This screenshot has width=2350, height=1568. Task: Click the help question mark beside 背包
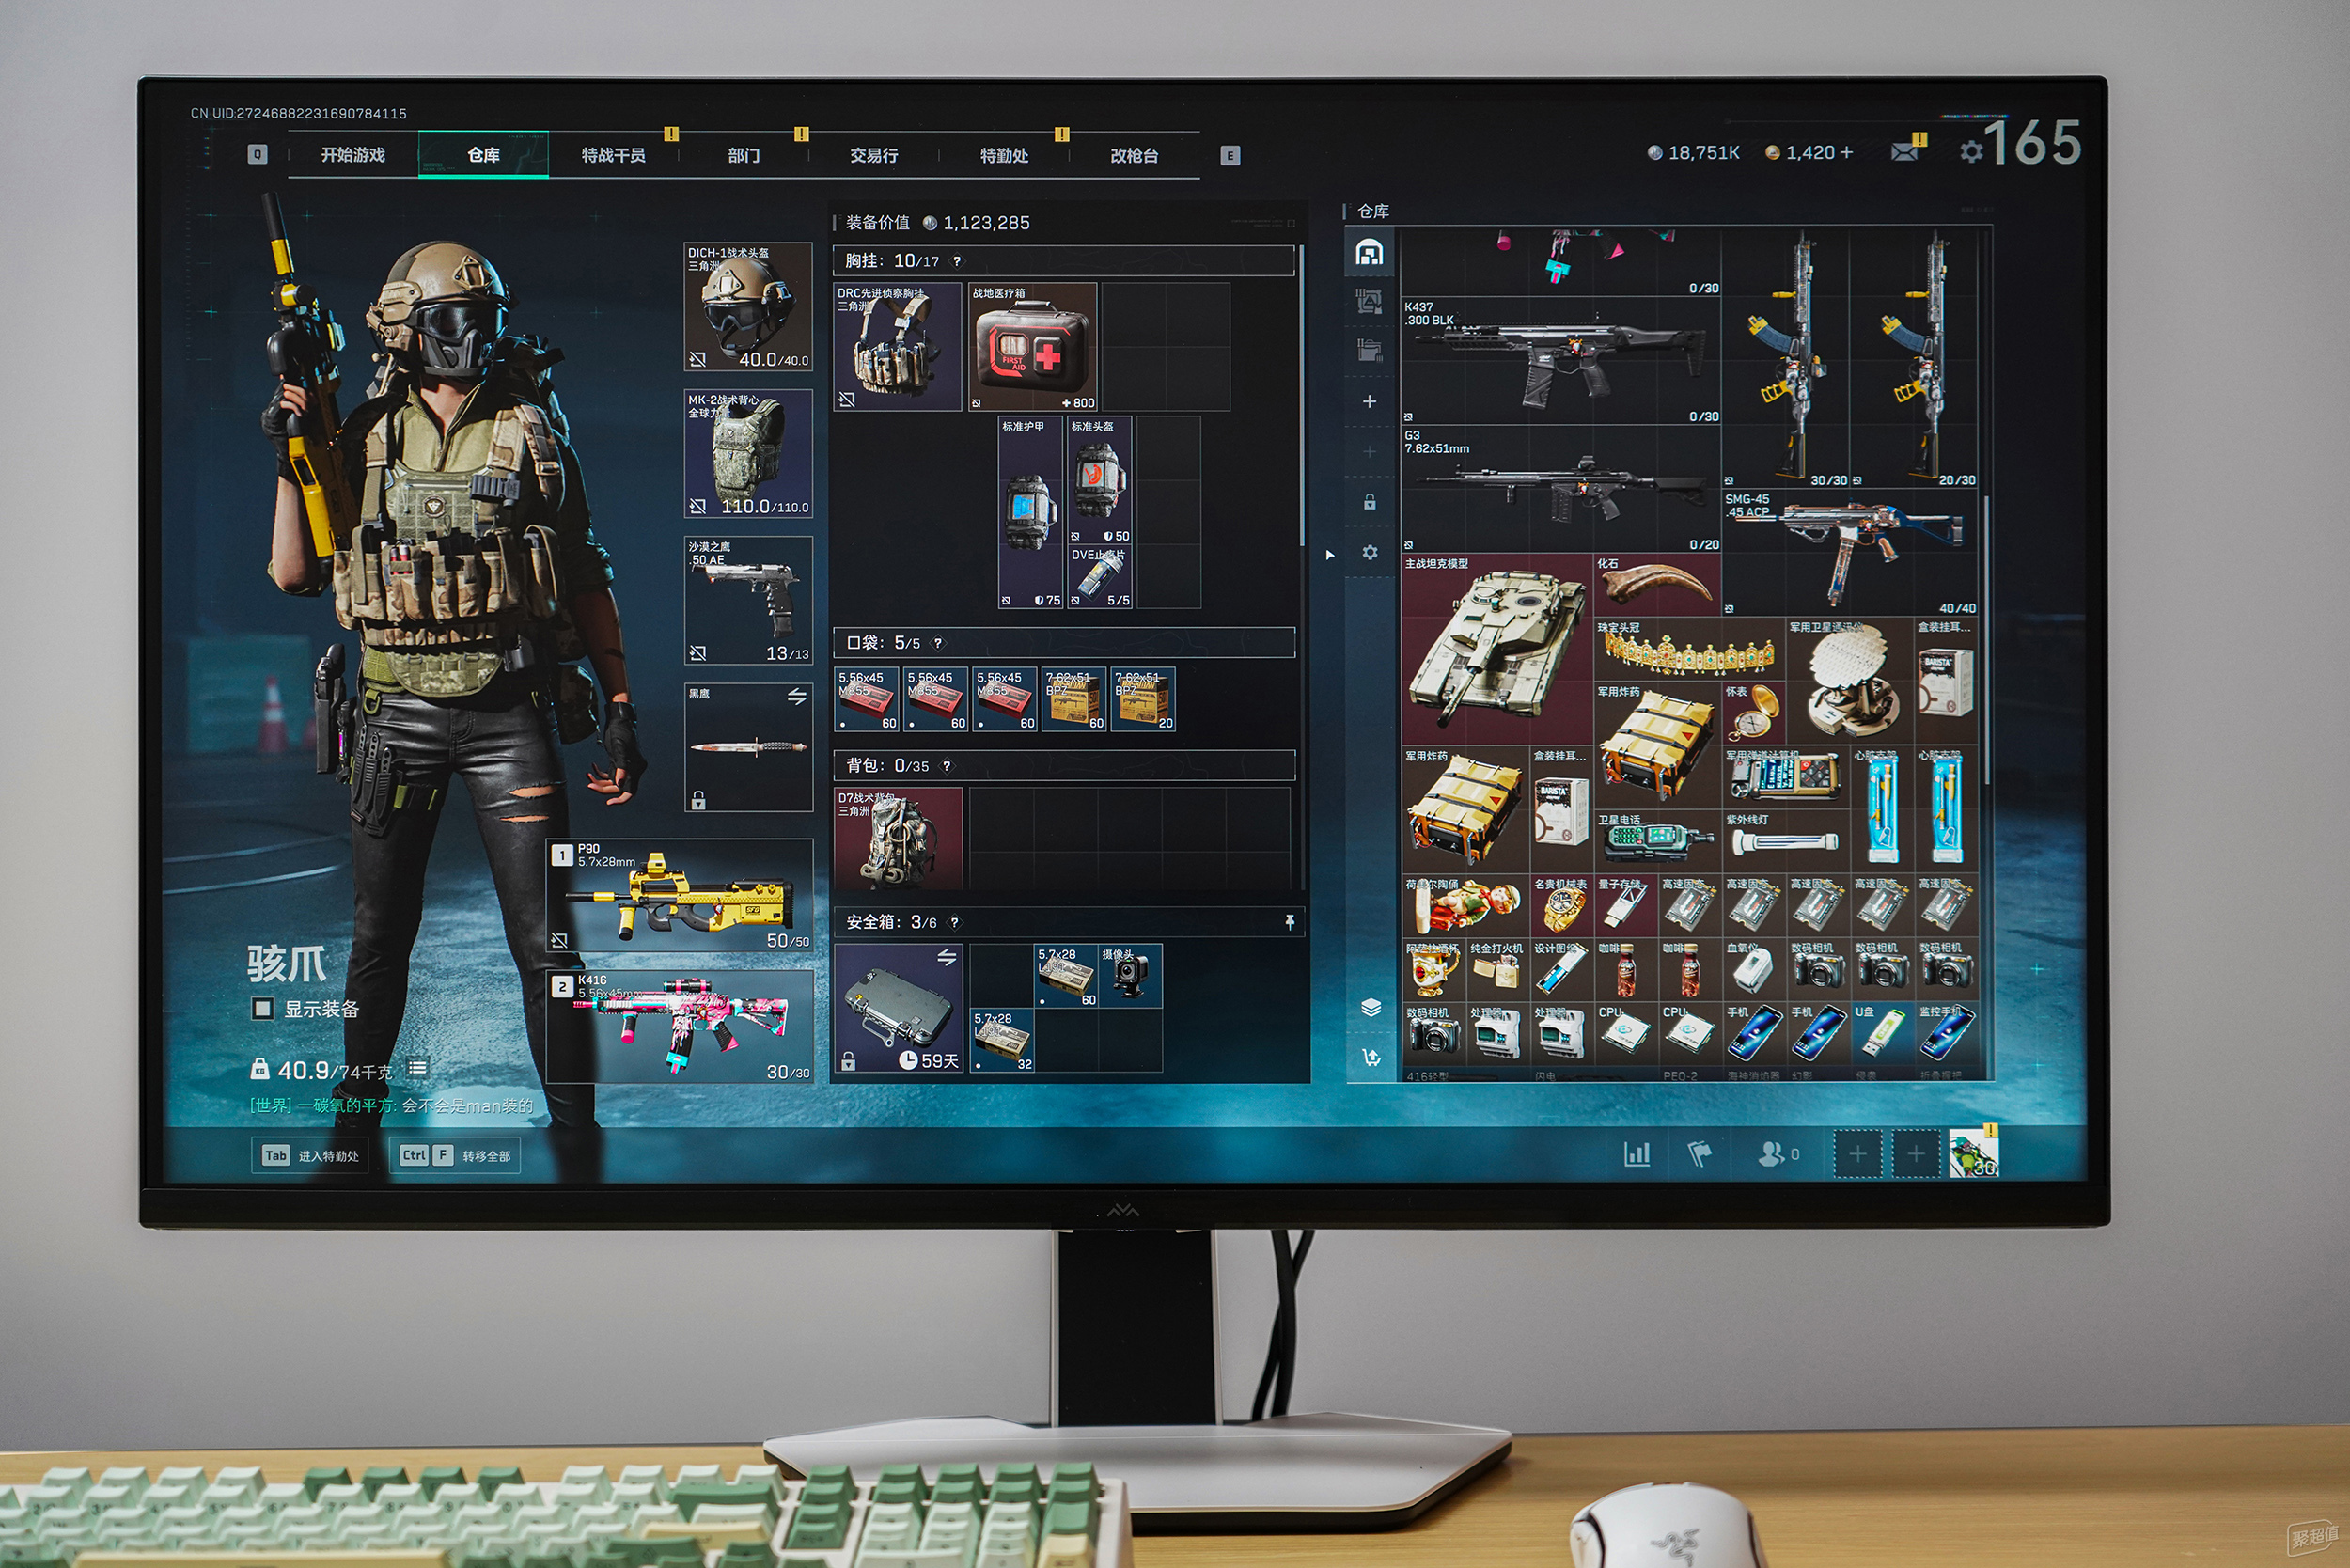click(946, 766)
